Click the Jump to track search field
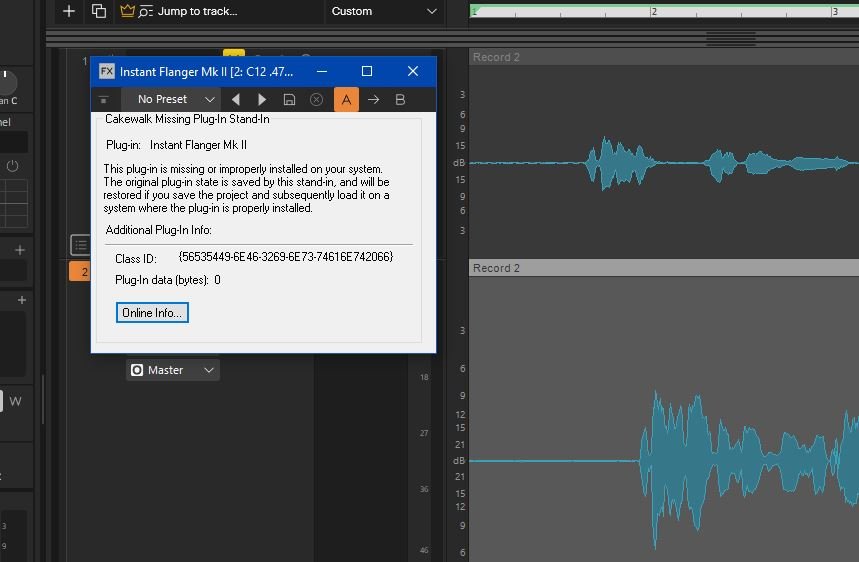Image resolution: width=859 pixels, height=562 pixels. tap(198, 11)
